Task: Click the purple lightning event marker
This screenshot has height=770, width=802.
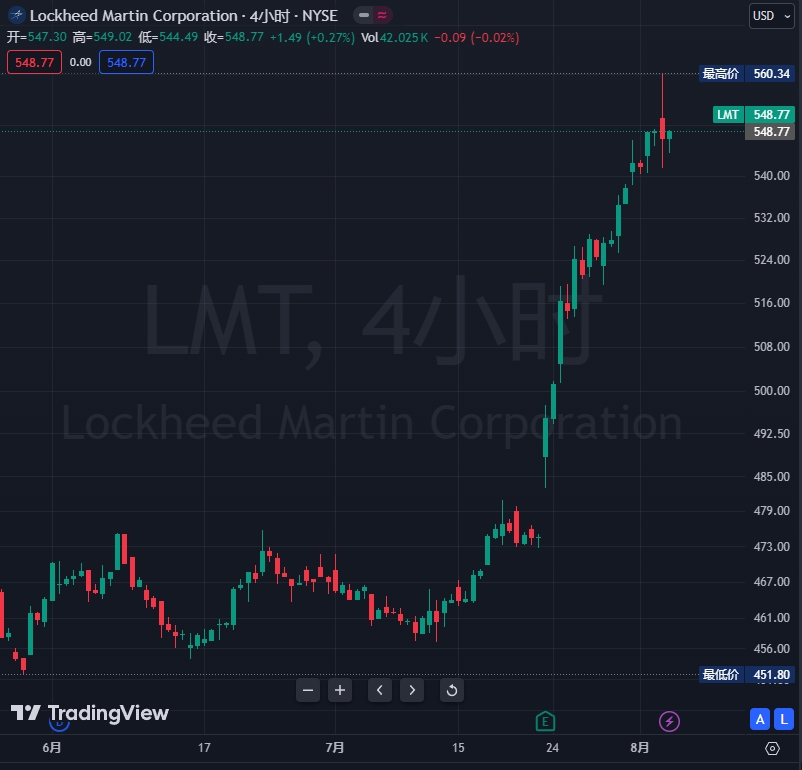Action: coord(669,721)
